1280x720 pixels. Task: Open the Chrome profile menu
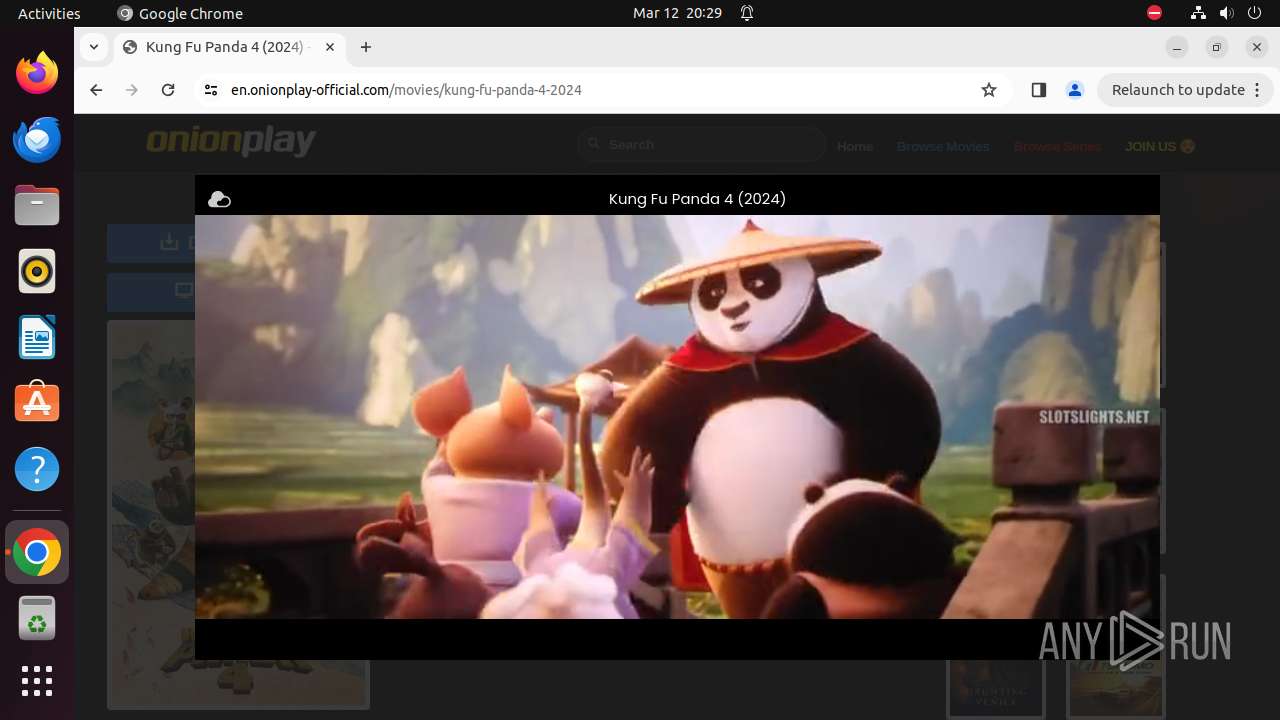pyautogui.click(x=1075, y=90)
